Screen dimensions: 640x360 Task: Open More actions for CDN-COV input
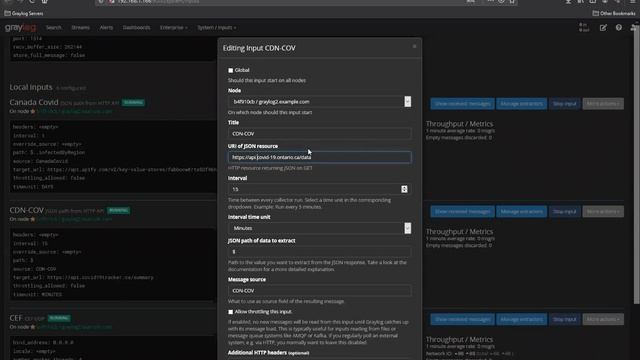[x=603, y=211]
